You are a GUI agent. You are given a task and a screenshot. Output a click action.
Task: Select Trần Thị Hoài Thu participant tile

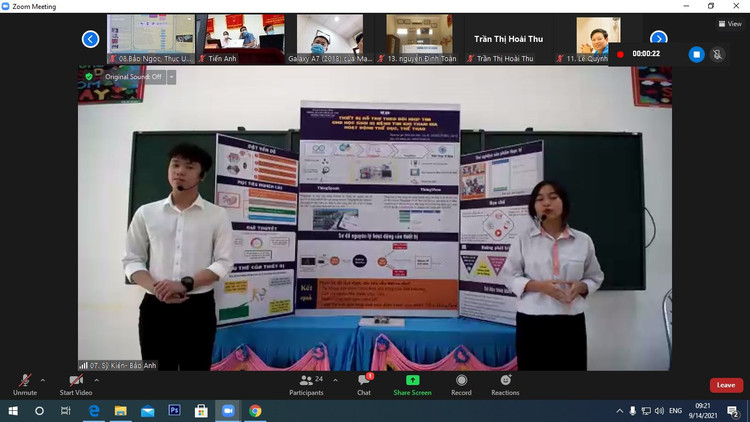510,39
